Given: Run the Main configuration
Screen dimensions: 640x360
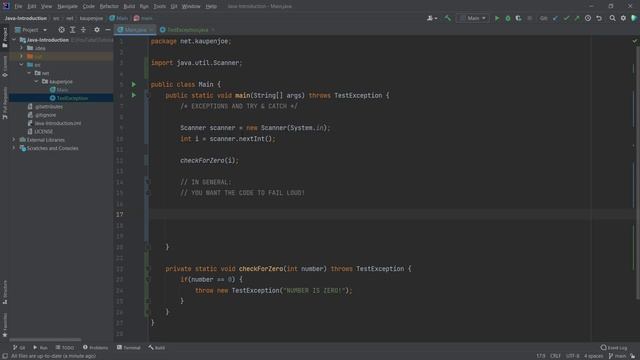Looking at the screenshot, I should (x=497, y=18).
